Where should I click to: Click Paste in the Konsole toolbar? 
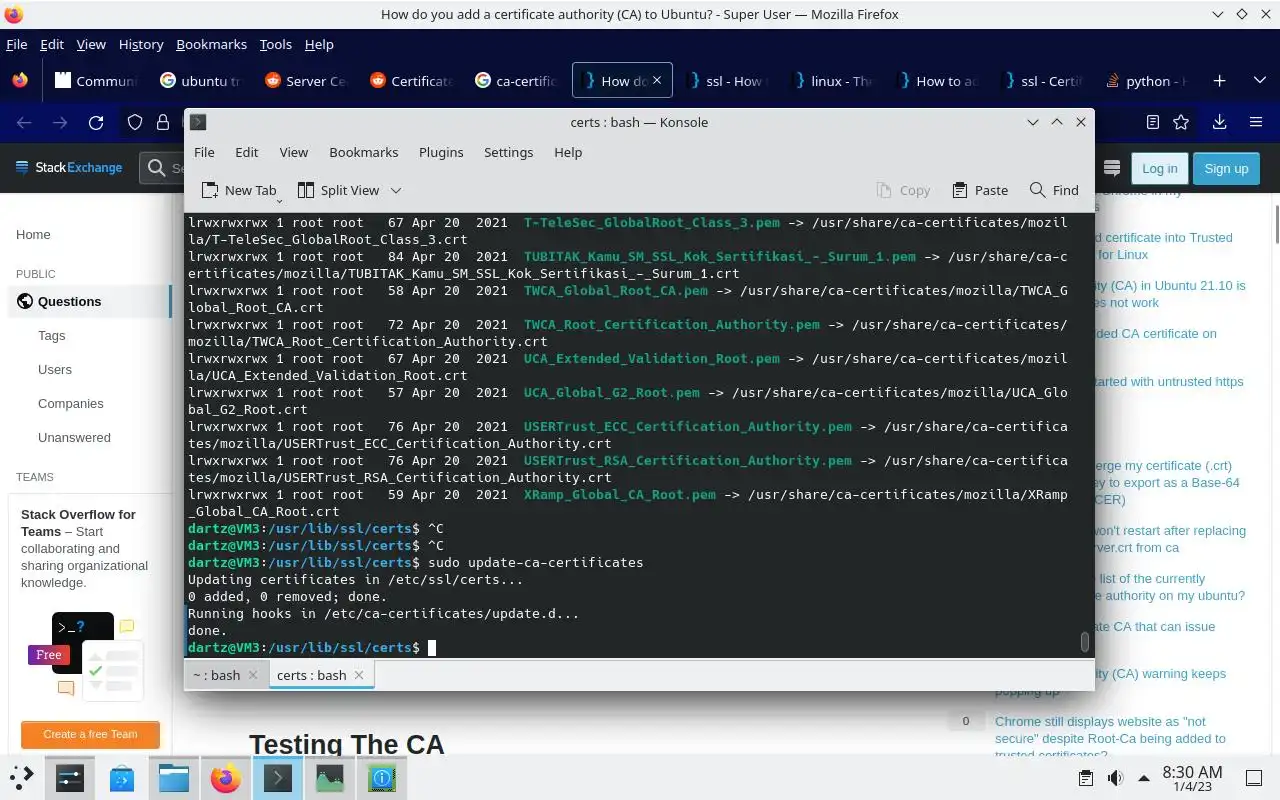[980, 190]
